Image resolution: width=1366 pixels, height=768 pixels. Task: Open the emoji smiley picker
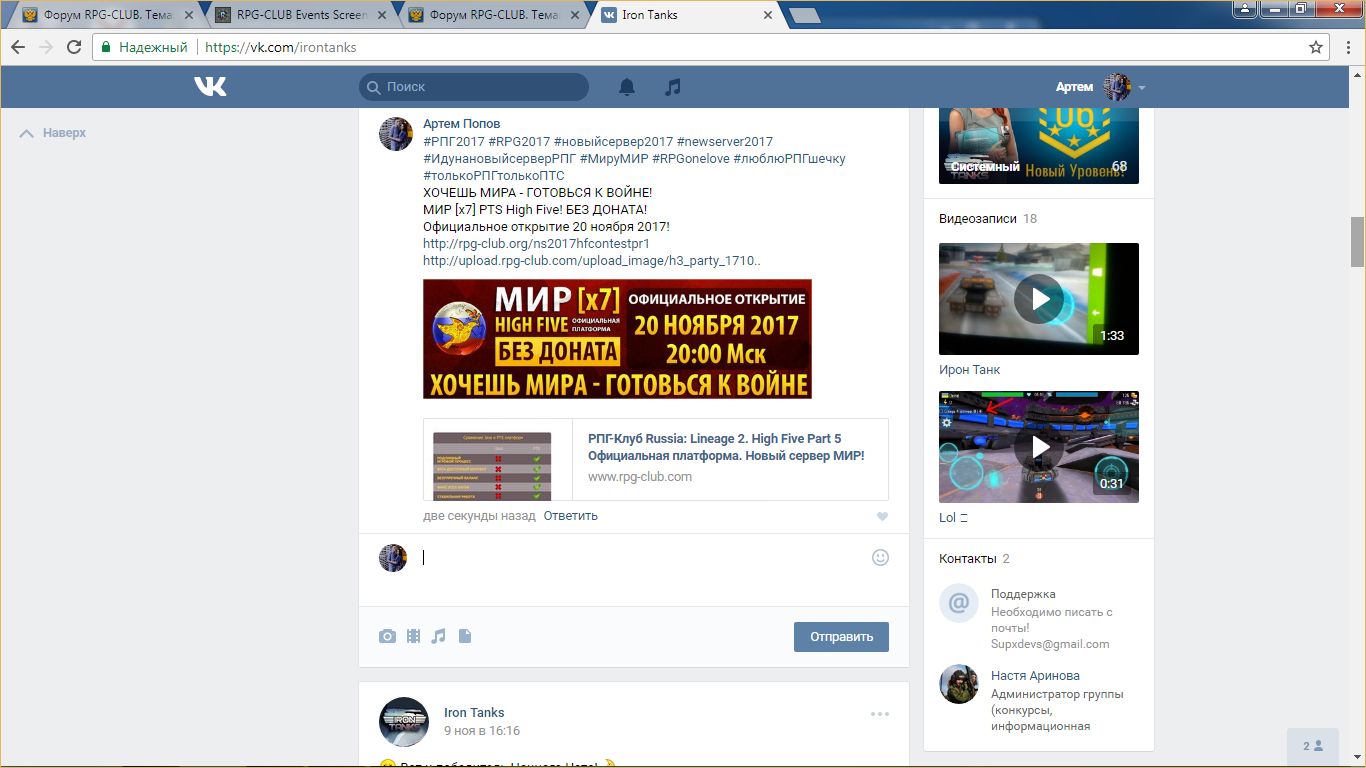pos(880,558)
